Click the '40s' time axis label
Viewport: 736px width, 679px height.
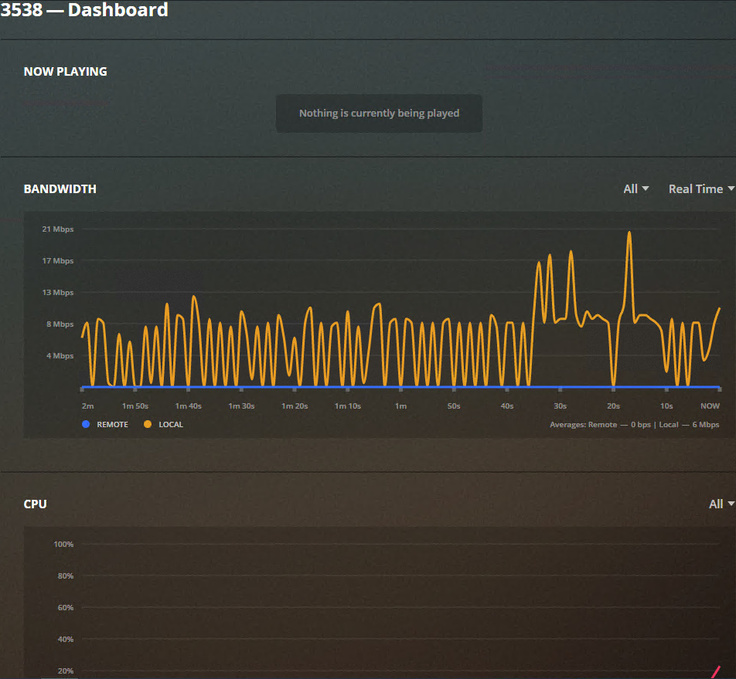(507, 406)
